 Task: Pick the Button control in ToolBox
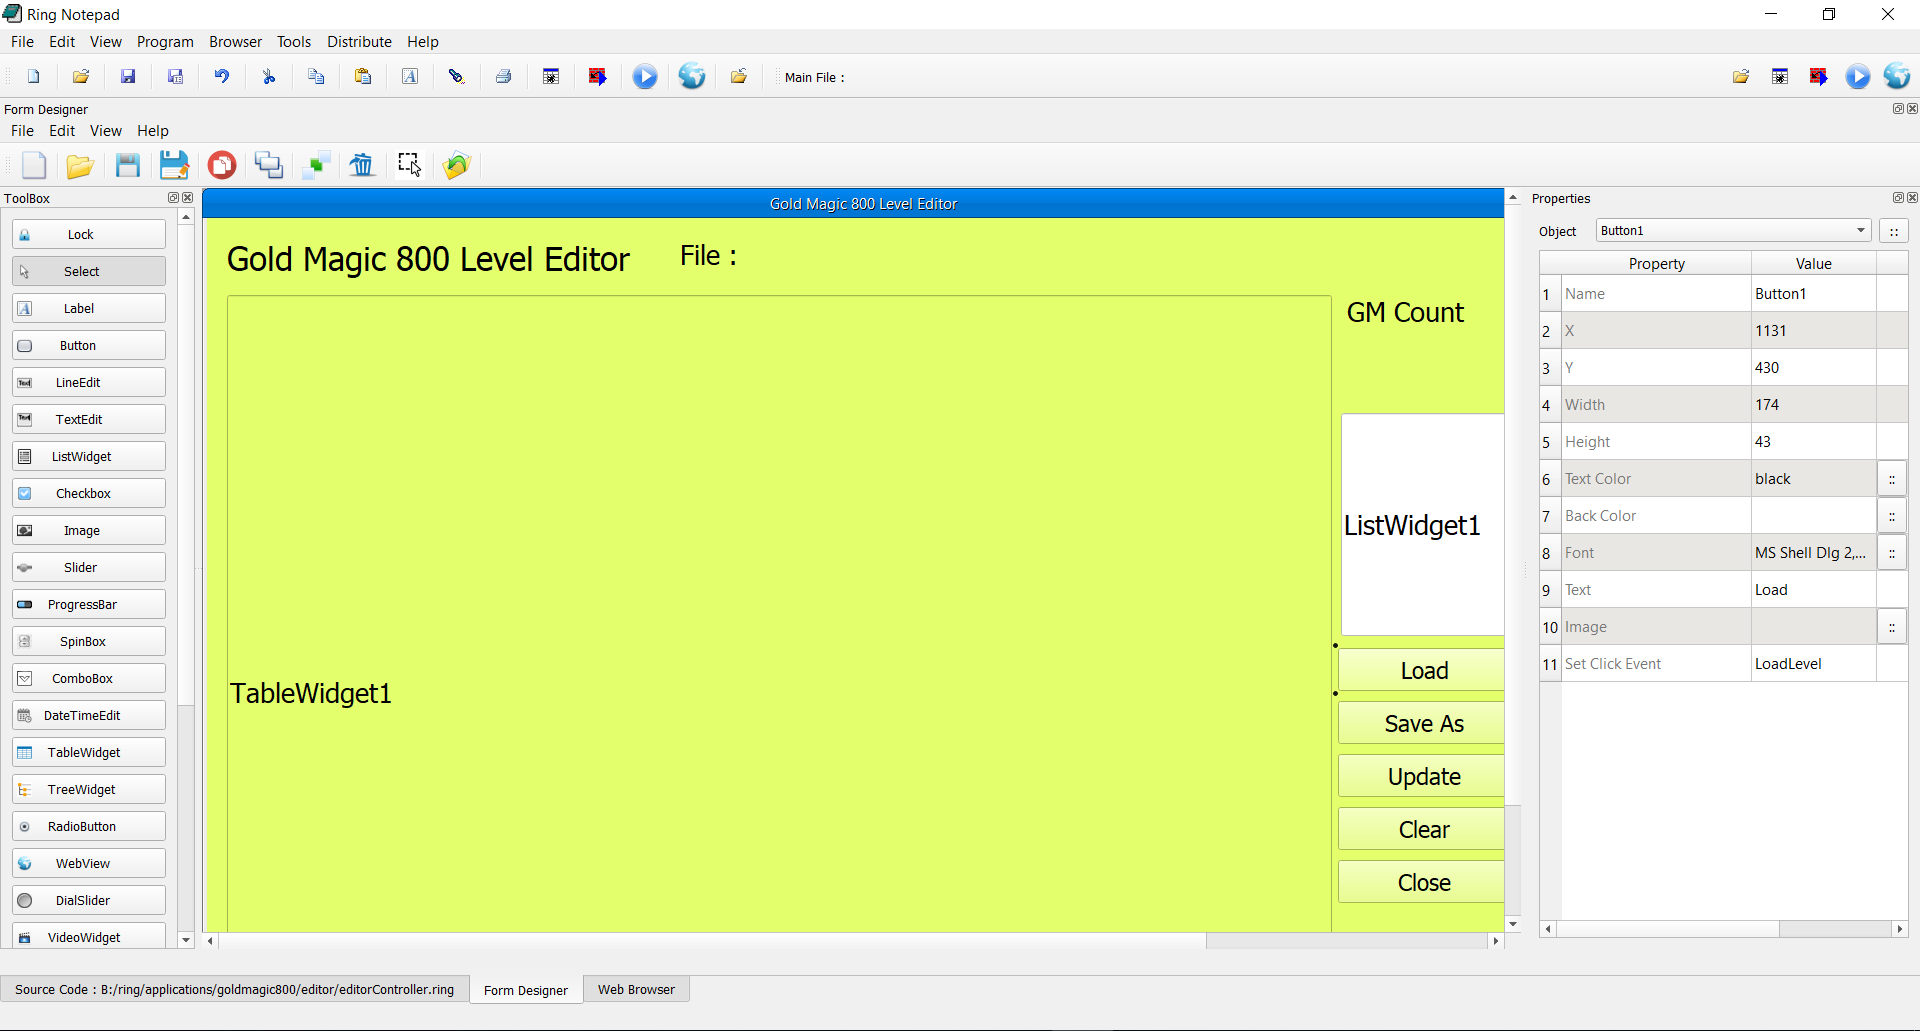point(89,345)
